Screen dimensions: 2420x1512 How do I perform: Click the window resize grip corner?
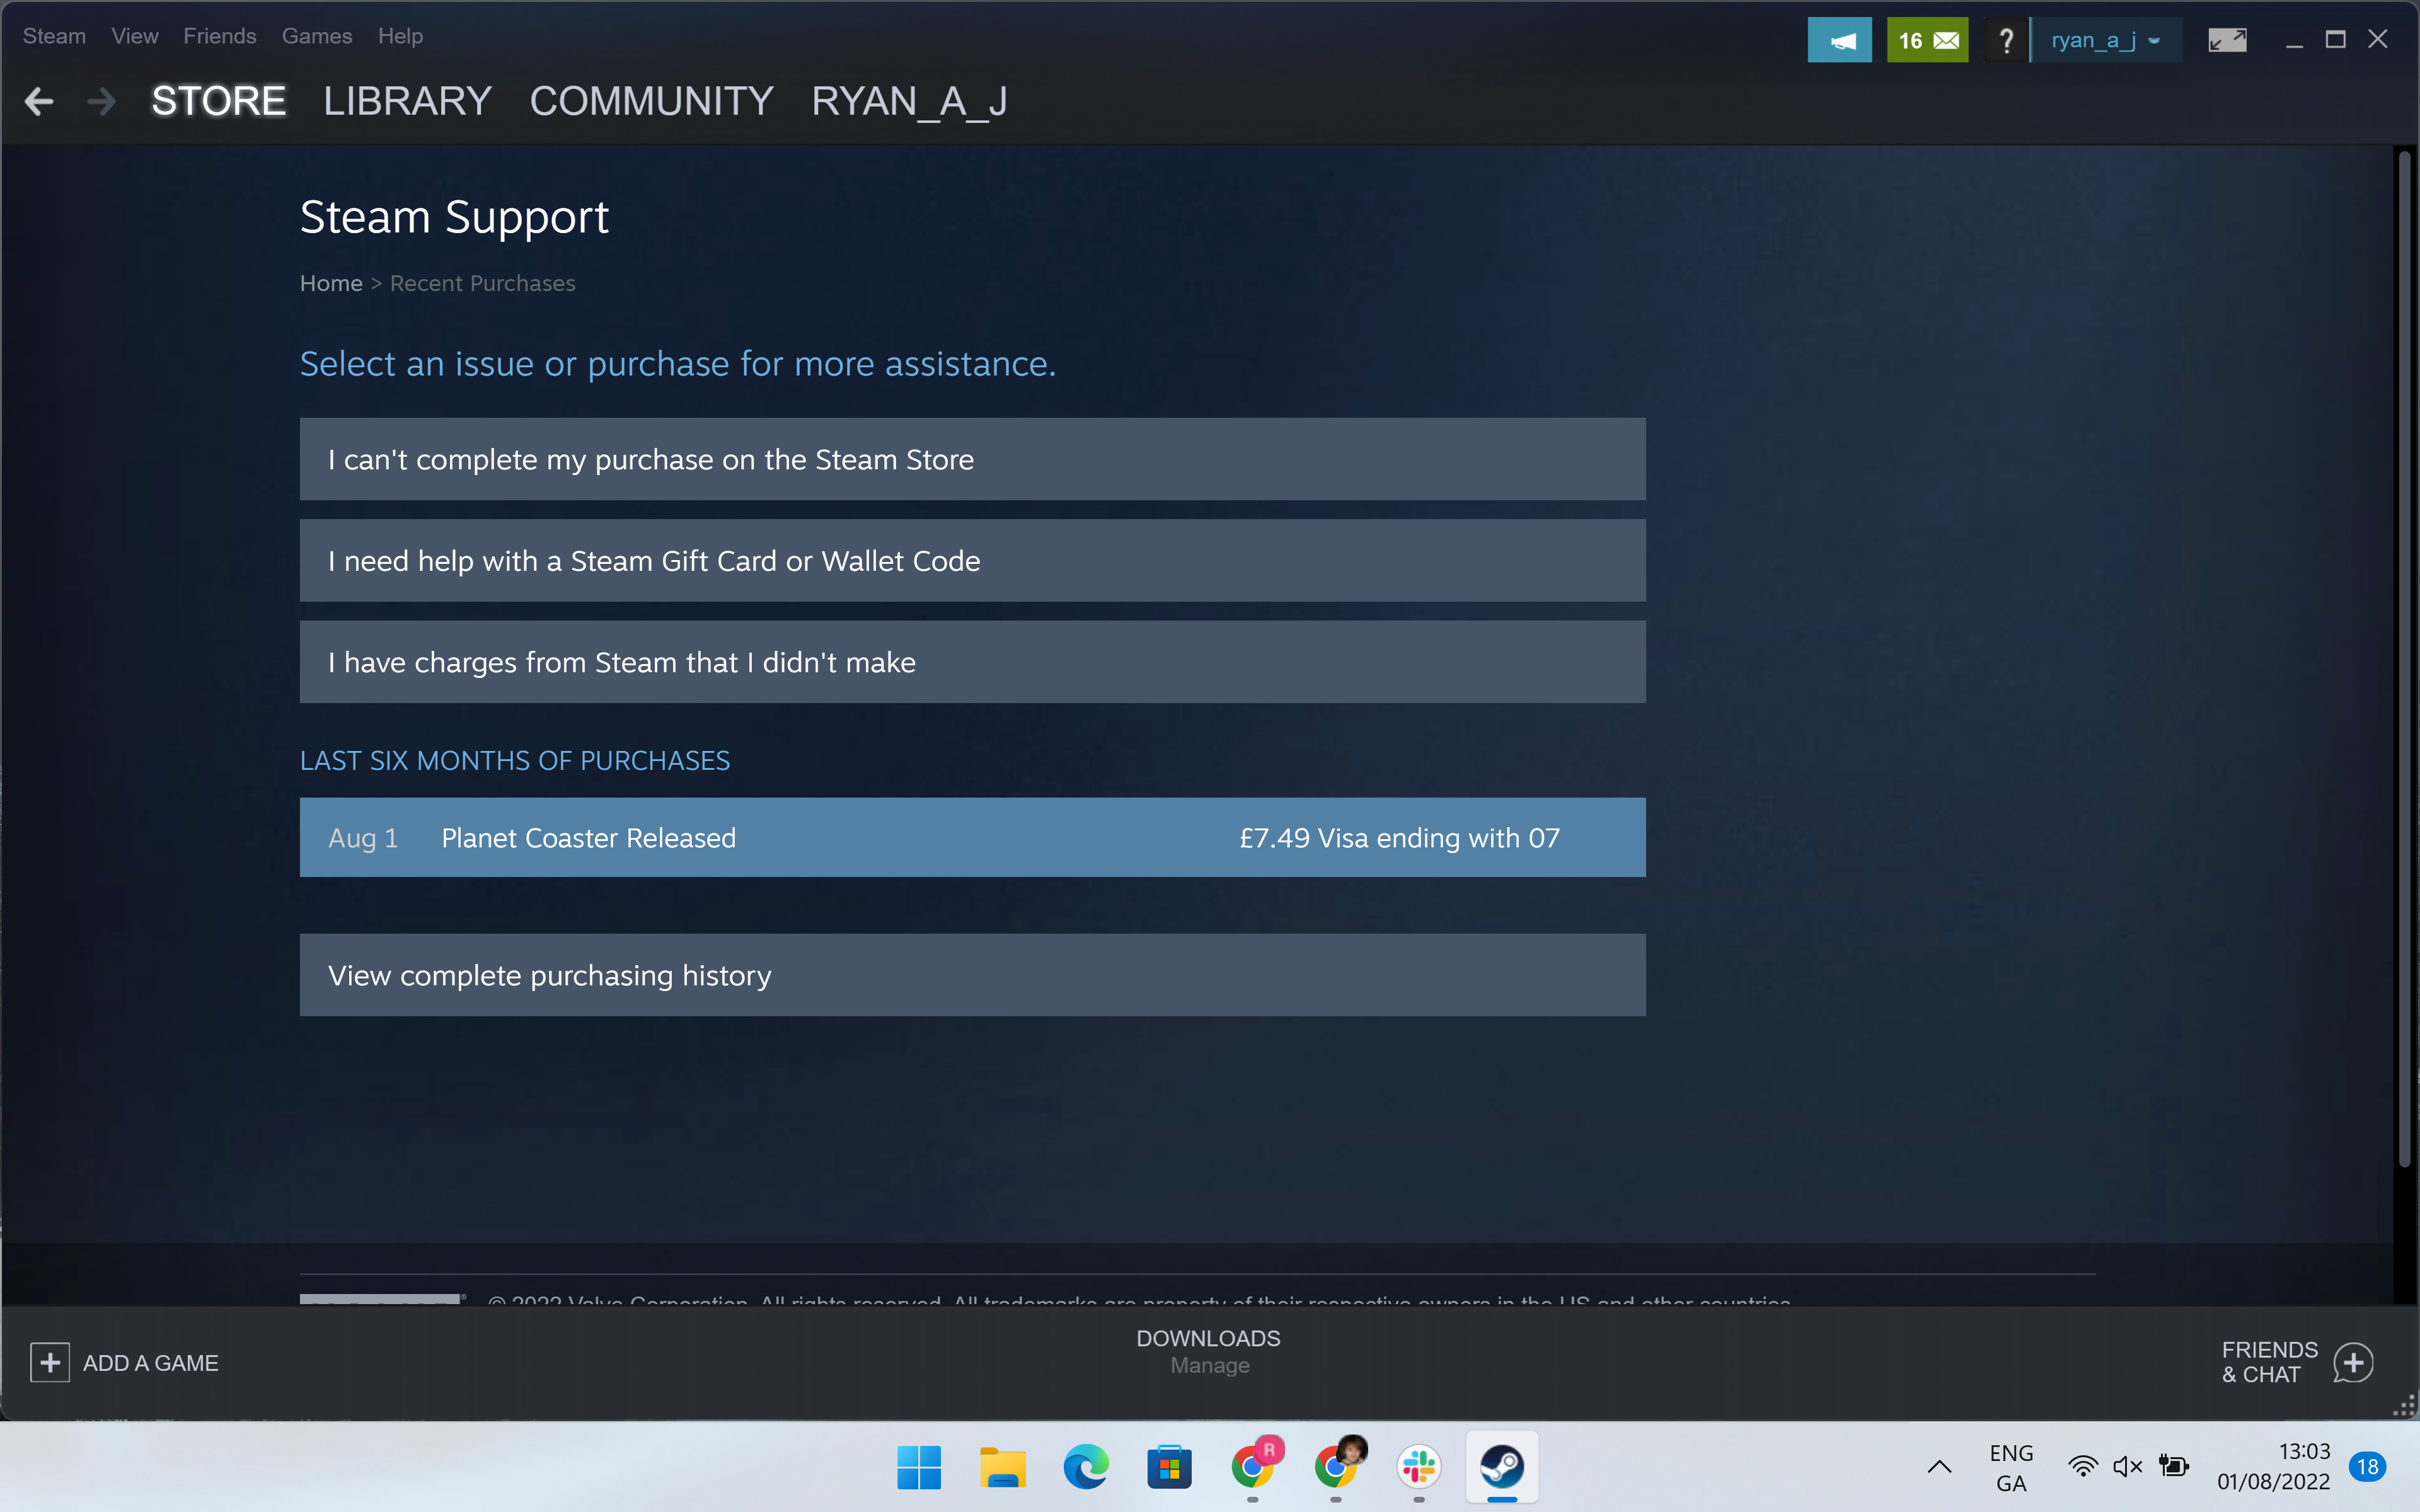2404,1405
